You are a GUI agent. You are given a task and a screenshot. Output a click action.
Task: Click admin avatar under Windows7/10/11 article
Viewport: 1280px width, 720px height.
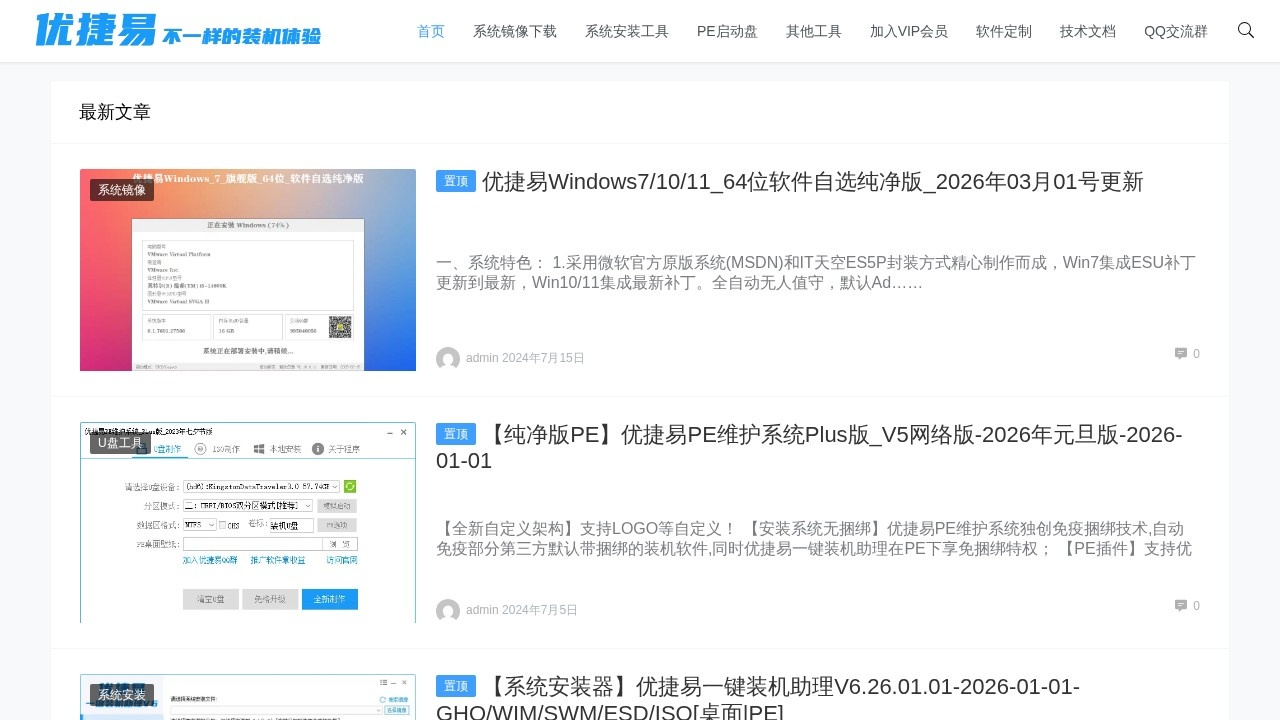[448, 359]
